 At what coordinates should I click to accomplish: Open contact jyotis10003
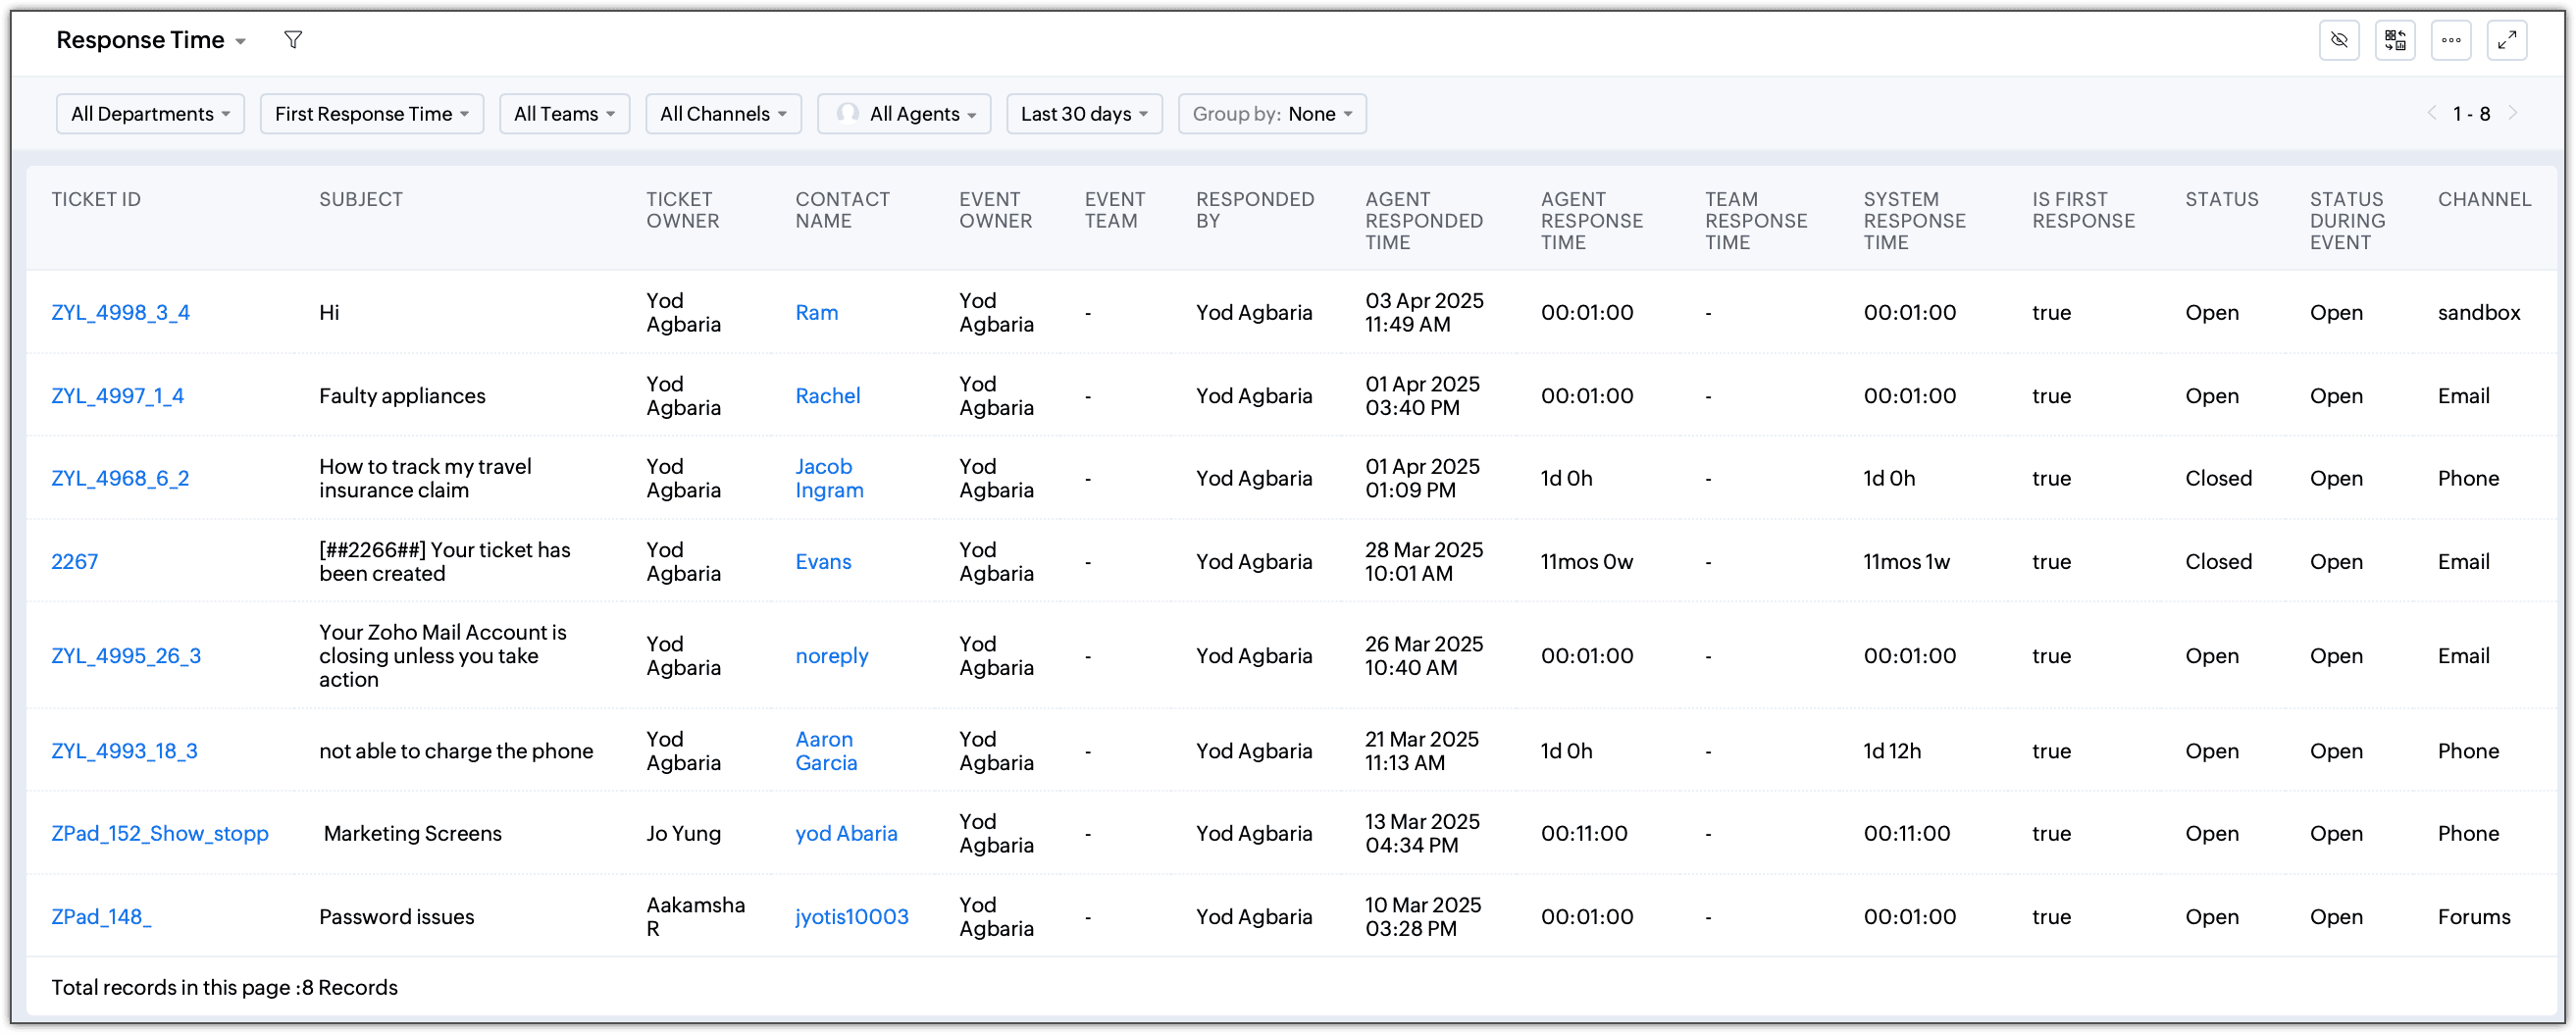point(852,917)
